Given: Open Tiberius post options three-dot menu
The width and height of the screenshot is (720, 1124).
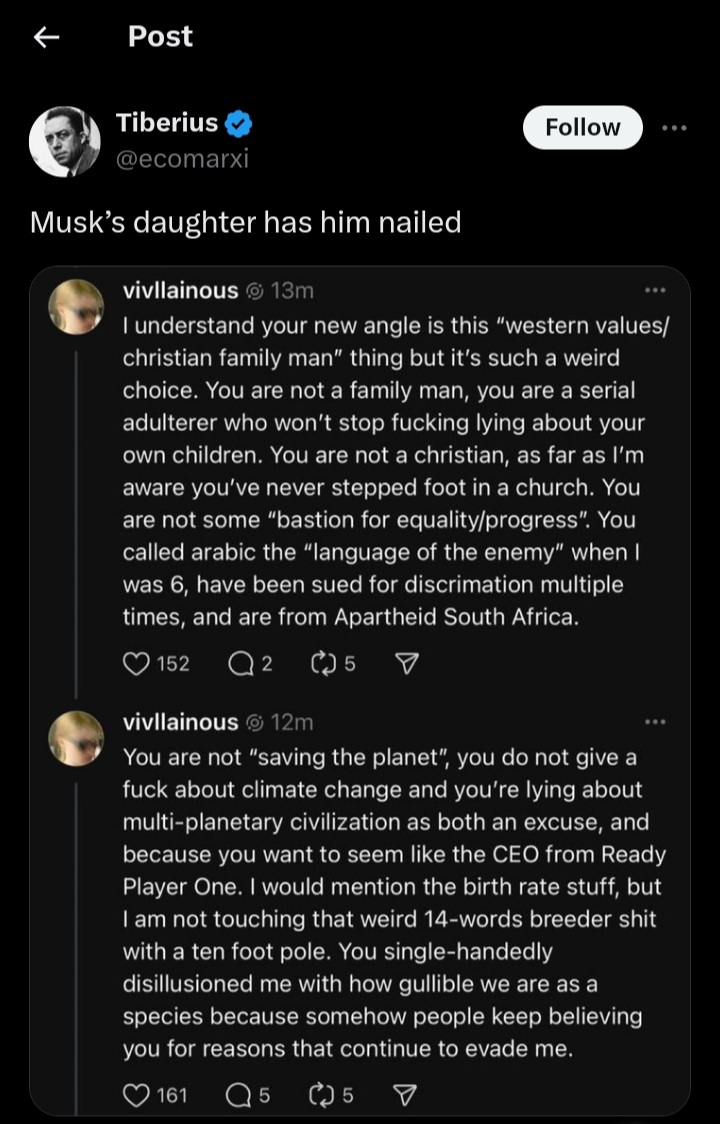Looking at the screenshot, I should 674,128.
